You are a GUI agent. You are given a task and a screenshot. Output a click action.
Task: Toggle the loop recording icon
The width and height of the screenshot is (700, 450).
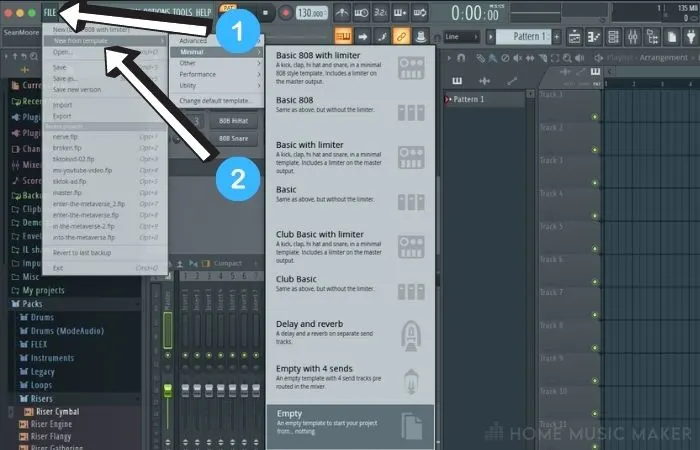420,12
